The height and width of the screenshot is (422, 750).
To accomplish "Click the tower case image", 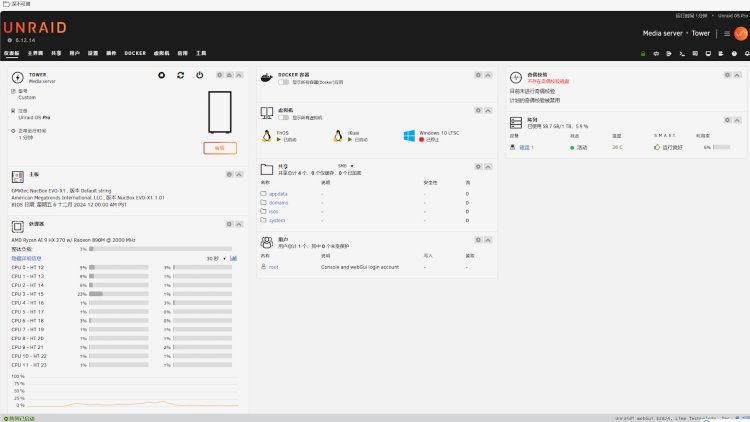I will [220, 112].
